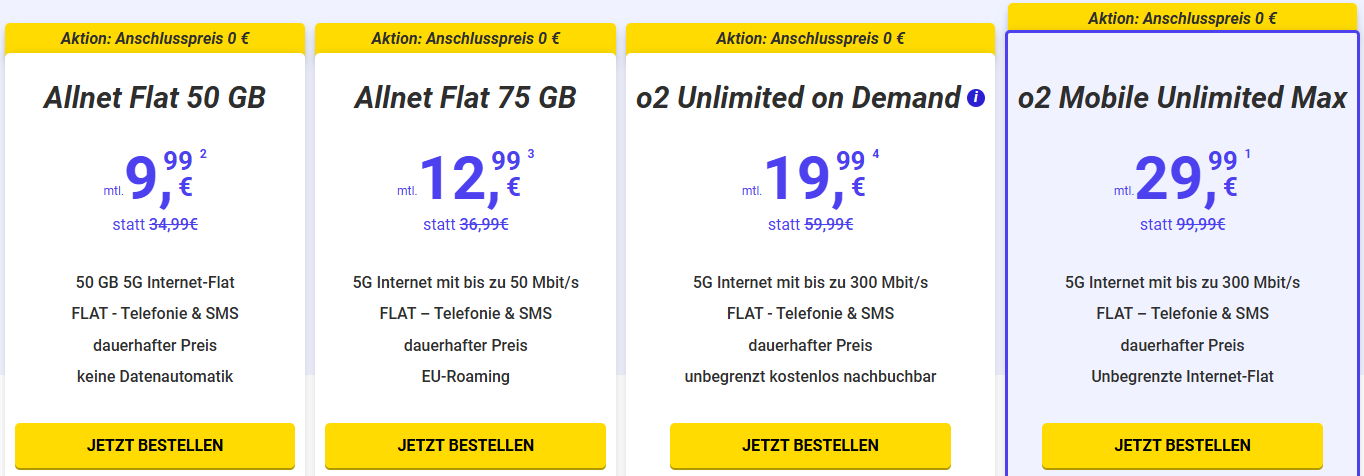Open footnote 1 next to 29,99 € price
Image resolution: width=1364 pixels, height=476 pixels.
point(1247,154)
